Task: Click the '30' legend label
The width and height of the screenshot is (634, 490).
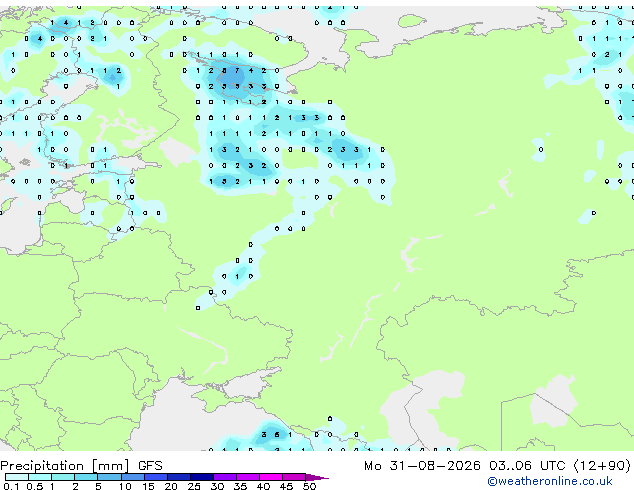Action: pos(217,486)
